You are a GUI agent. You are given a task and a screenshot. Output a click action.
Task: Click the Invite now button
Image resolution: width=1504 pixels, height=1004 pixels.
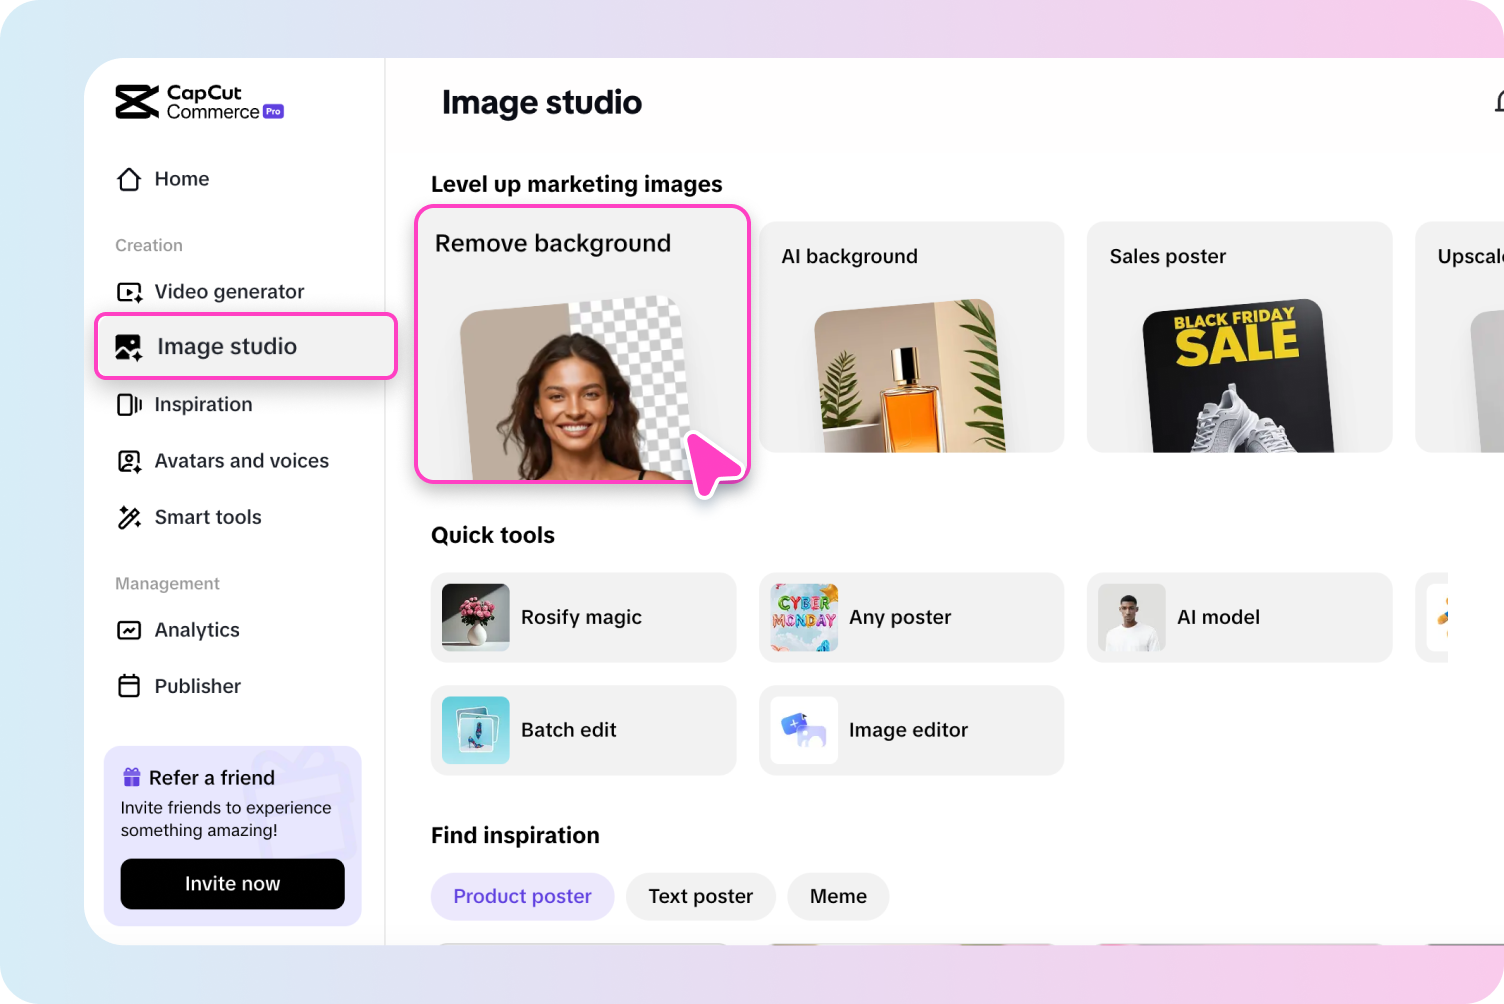tap(232, 884)
